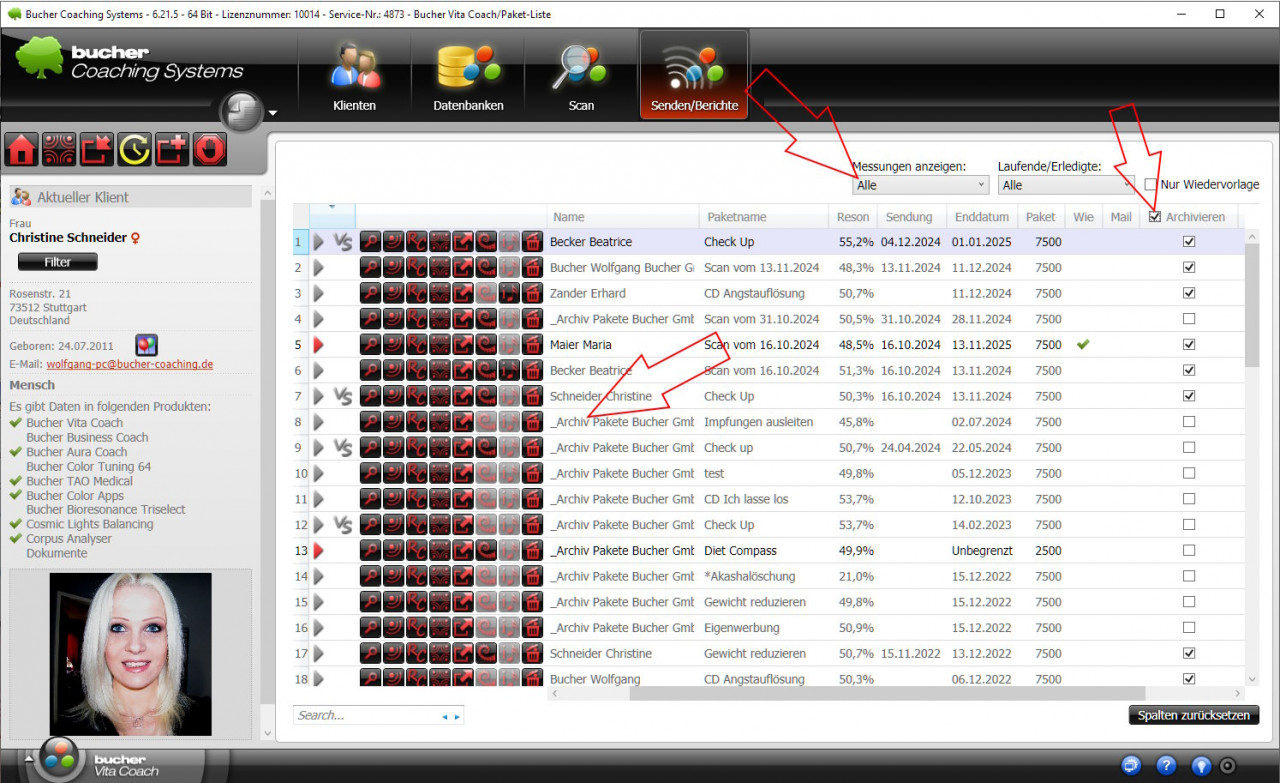Click the export arrow icon in row 4
The image size is (1280, 783).
(463, 319)
